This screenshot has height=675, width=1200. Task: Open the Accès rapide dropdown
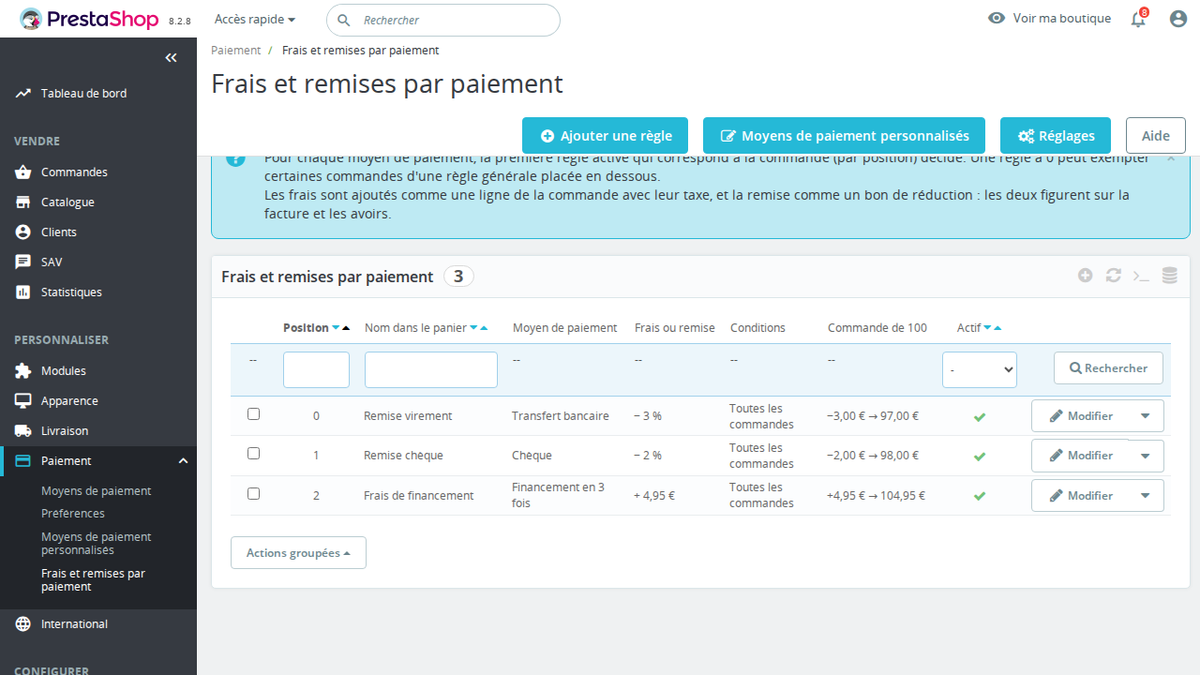pyautogui.click(x=255, y=19)
